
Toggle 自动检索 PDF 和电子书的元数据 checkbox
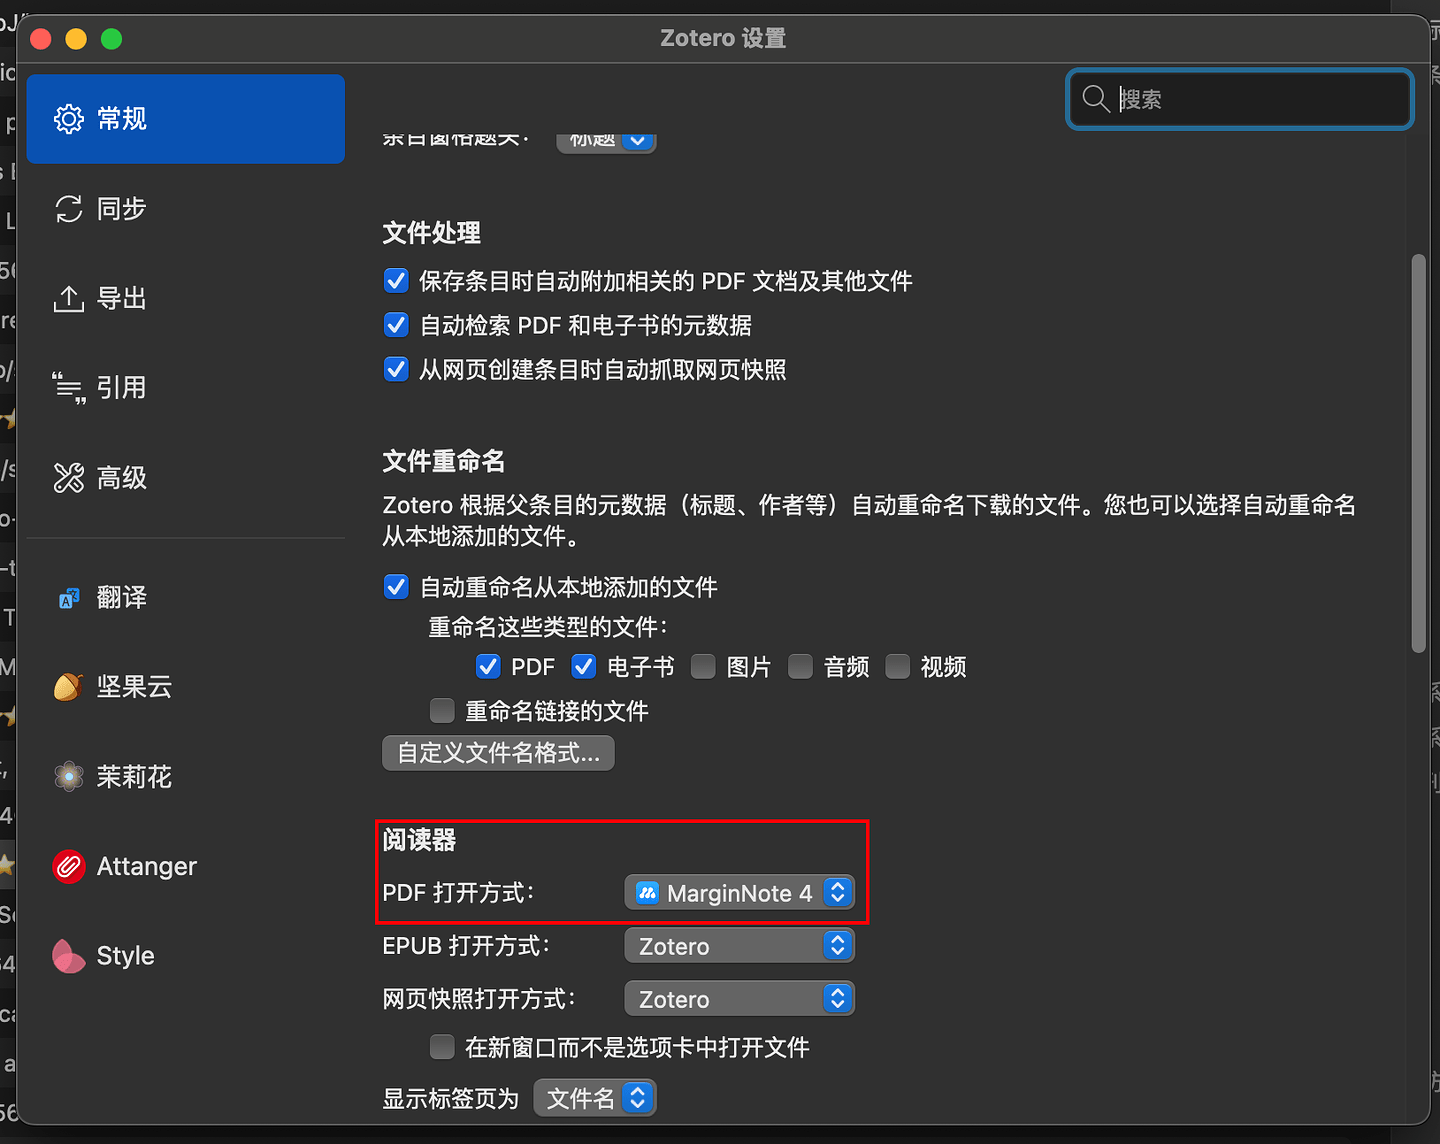coord(396,325)
